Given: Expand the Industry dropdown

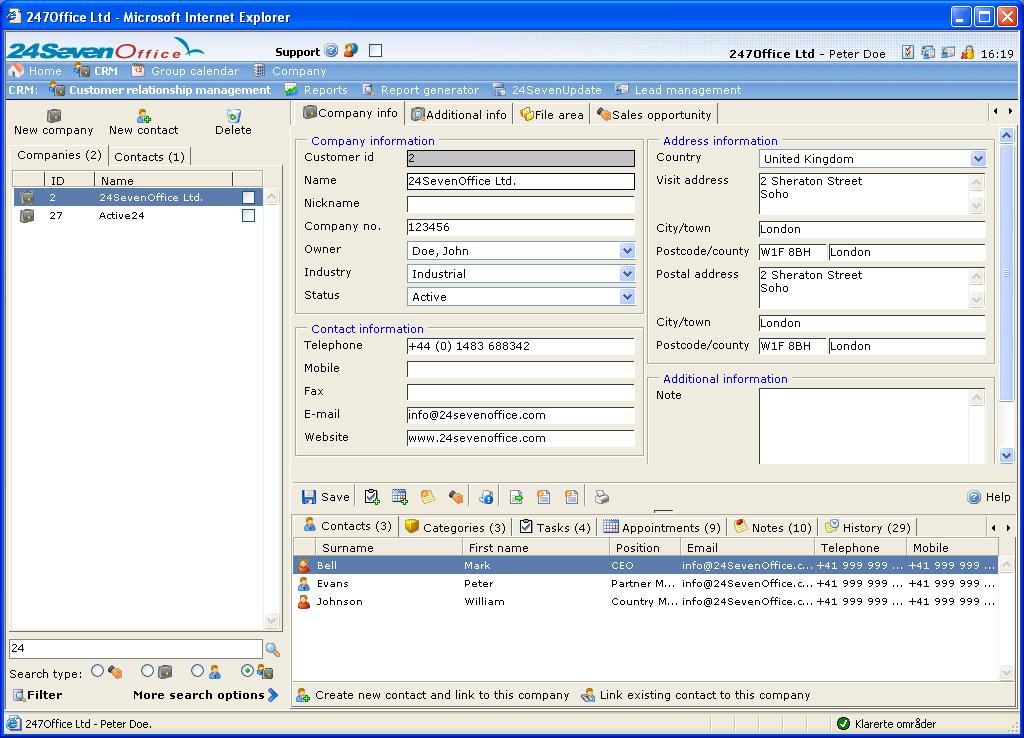Looking at the screenshot, I should tap(626, 274).
